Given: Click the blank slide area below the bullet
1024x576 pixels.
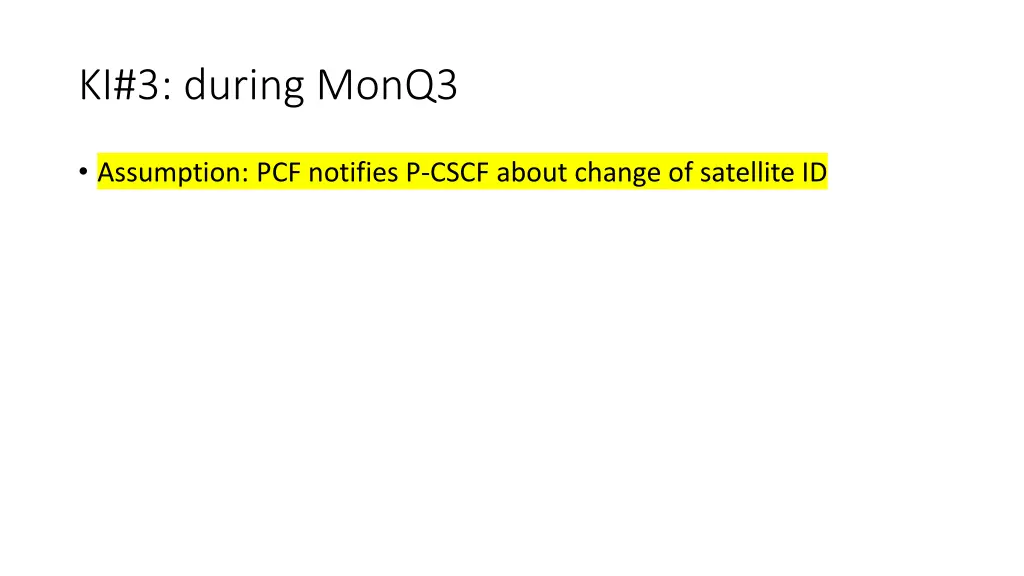Looking at the screenshot, I should coord(512,379).
